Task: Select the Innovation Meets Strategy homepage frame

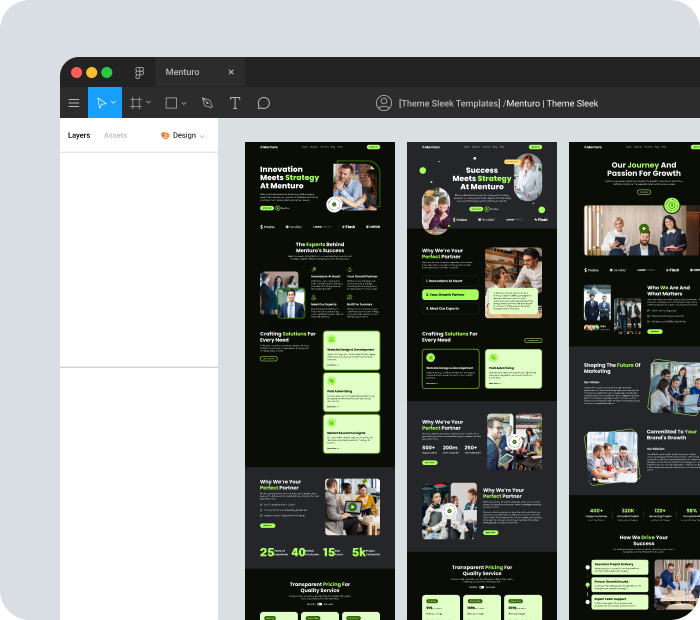Action: click(x=320, y=381)
